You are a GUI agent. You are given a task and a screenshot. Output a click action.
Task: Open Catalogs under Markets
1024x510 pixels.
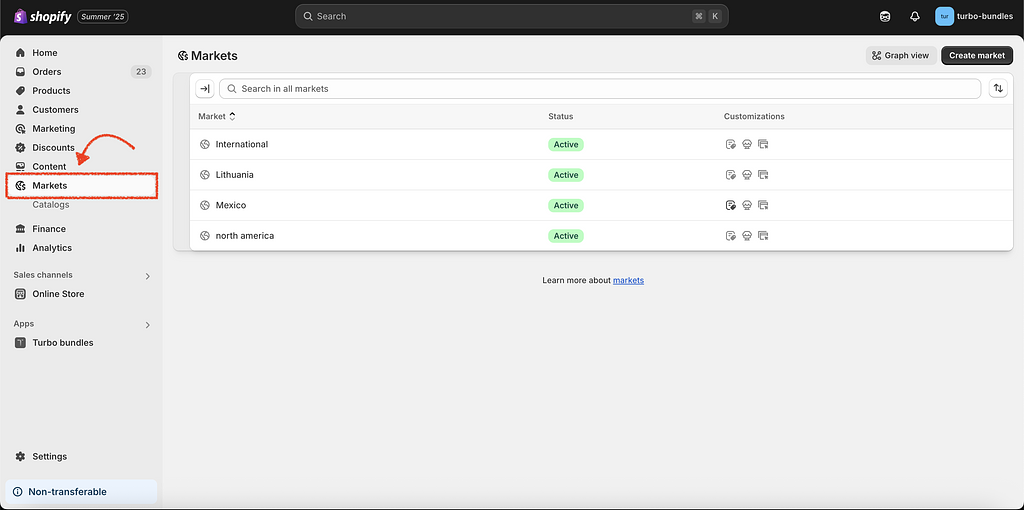(x=51, y=204)
